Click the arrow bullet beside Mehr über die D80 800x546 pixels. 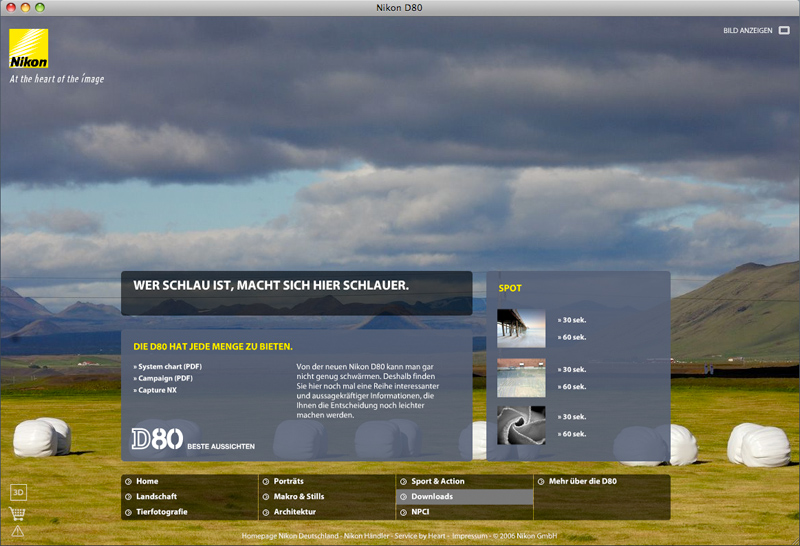[x=541, y=481]
